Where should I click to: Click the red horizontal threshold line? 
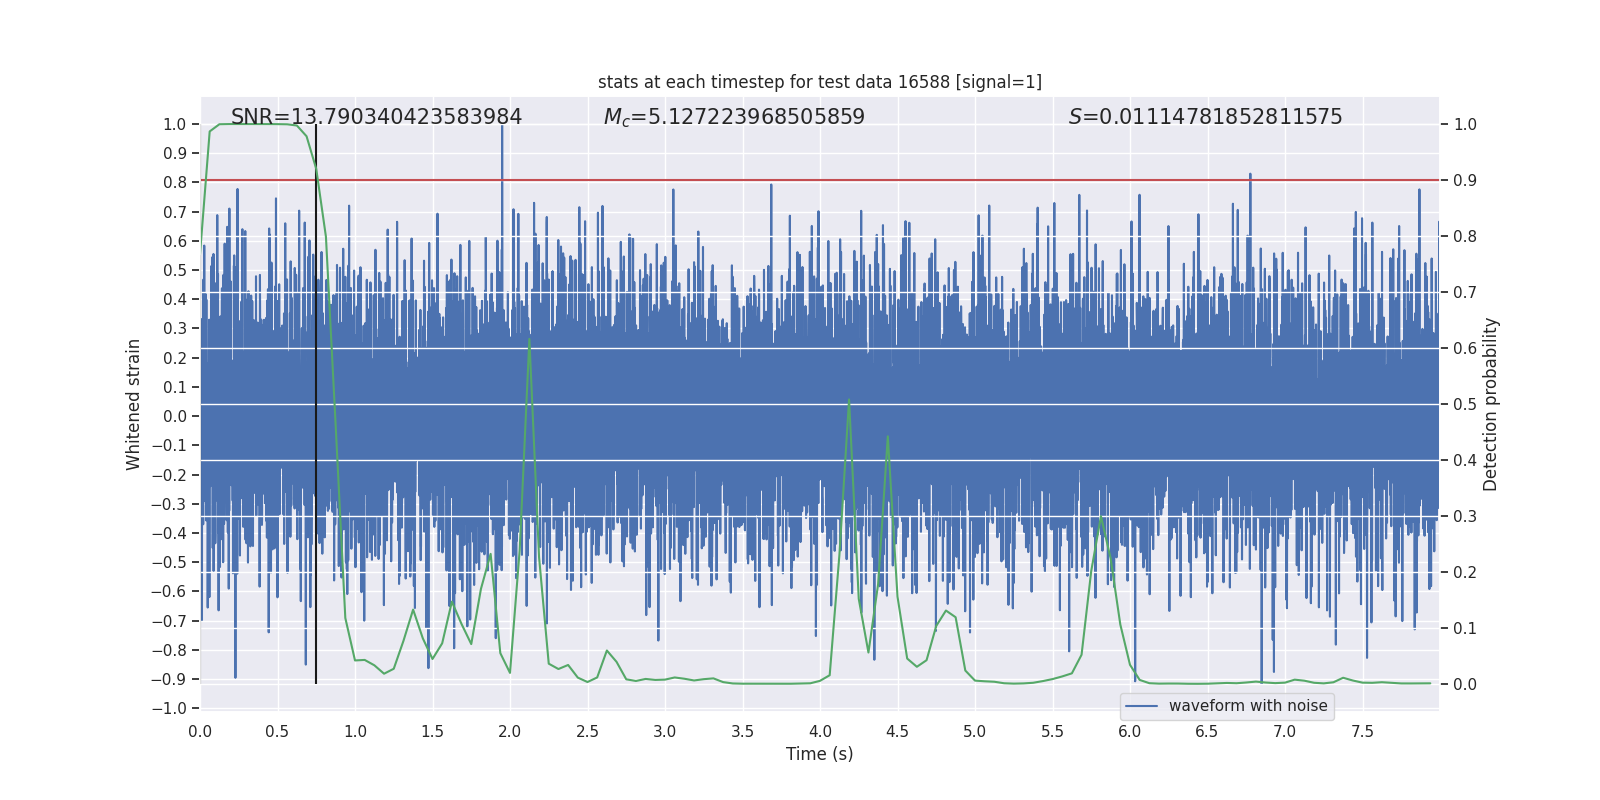click(x=900, y=180)
